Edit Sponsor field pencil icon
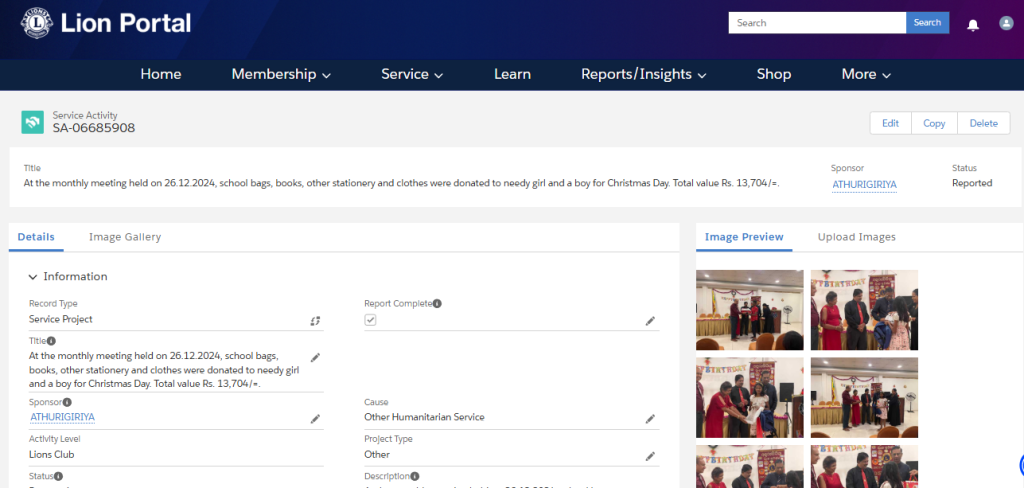Screen dimensions: 1024x488 coord(315,419)
